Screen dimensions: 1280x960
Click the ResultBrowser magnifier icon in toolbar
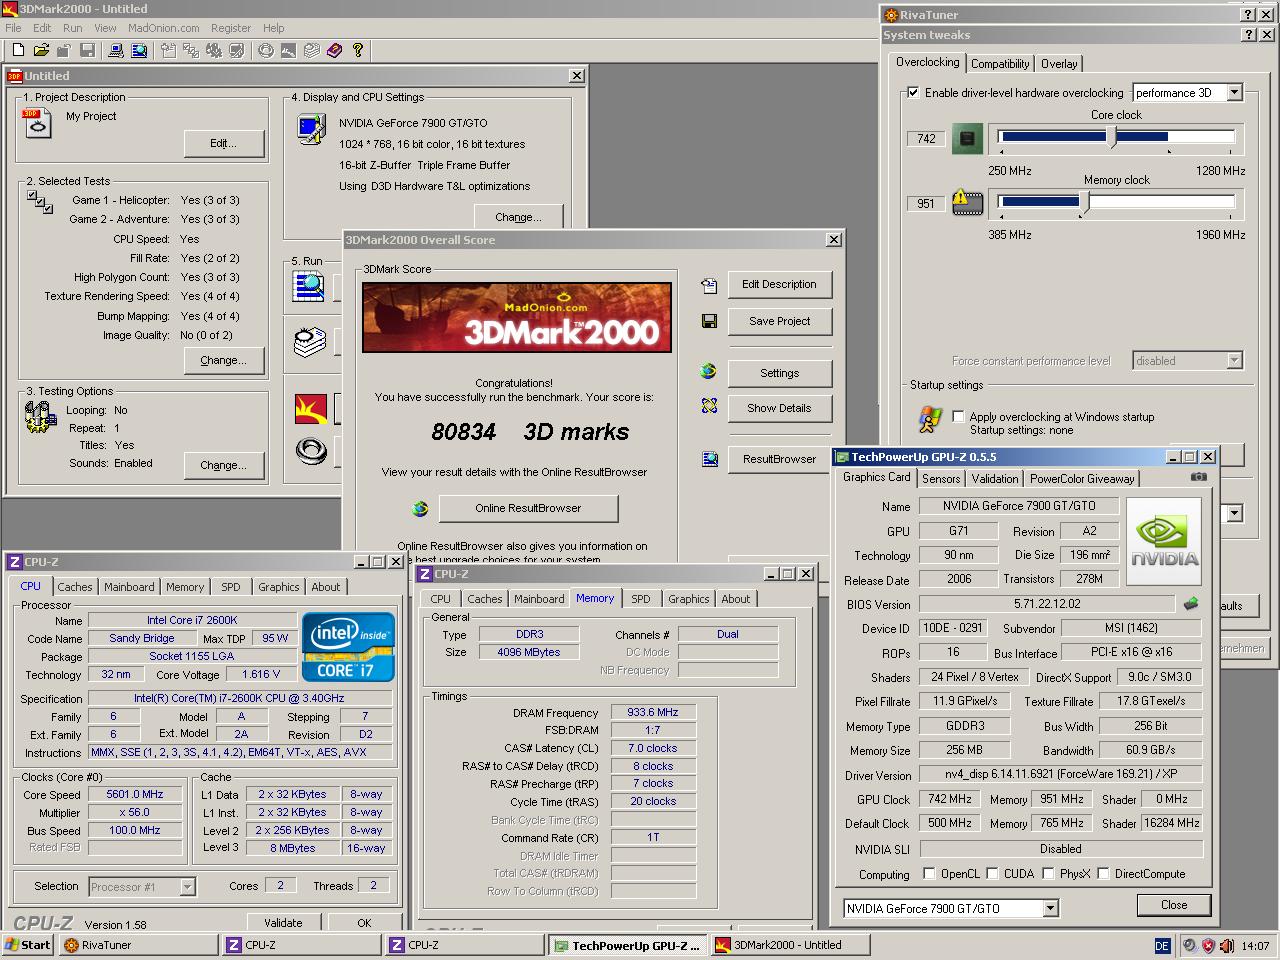tap(139, 50)
